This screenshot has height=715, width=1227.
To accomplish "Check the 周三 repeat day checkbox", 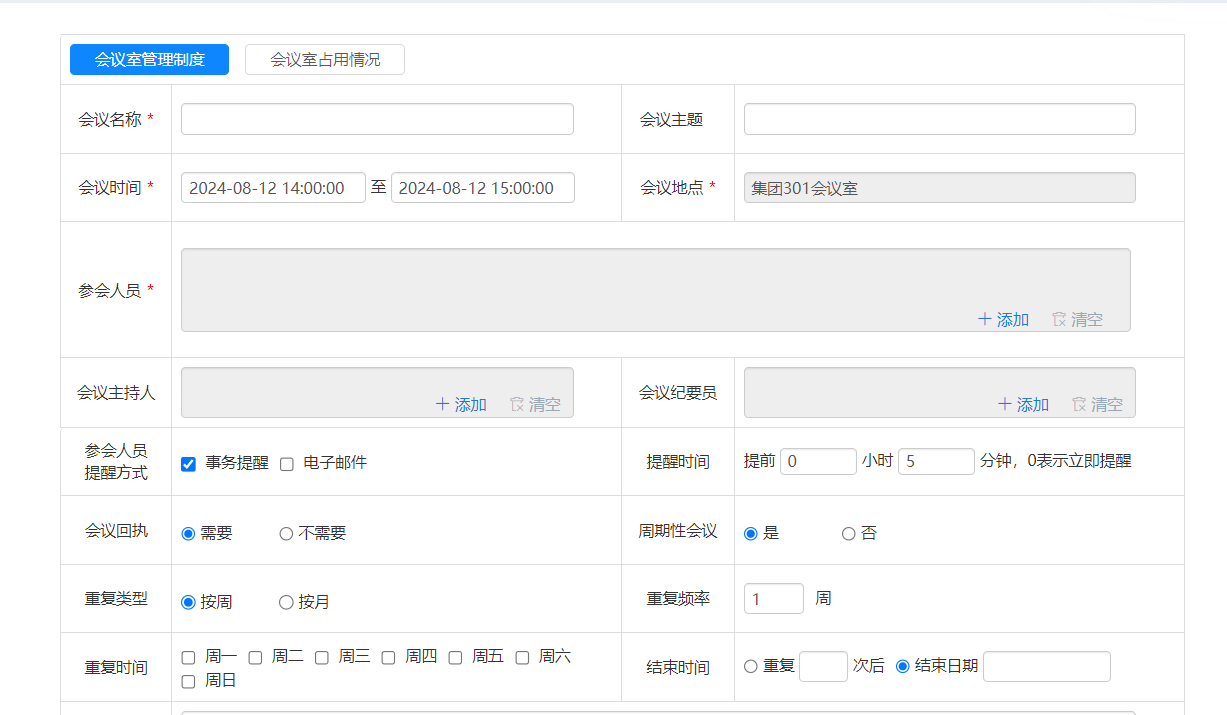I will (322, 658).
